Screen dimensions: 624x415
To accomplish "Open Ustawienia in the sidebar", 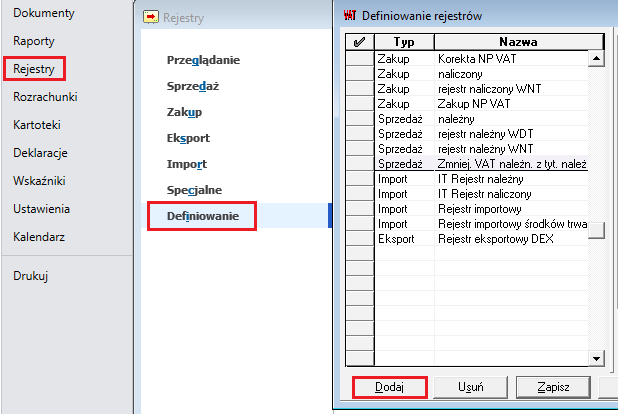I will [x=41, y=208].
